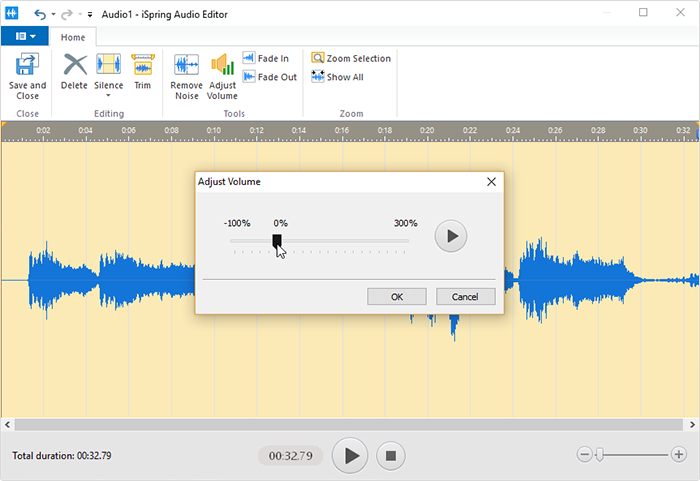
Task: Click the timeline zoom slider handle
Action: 600,455
